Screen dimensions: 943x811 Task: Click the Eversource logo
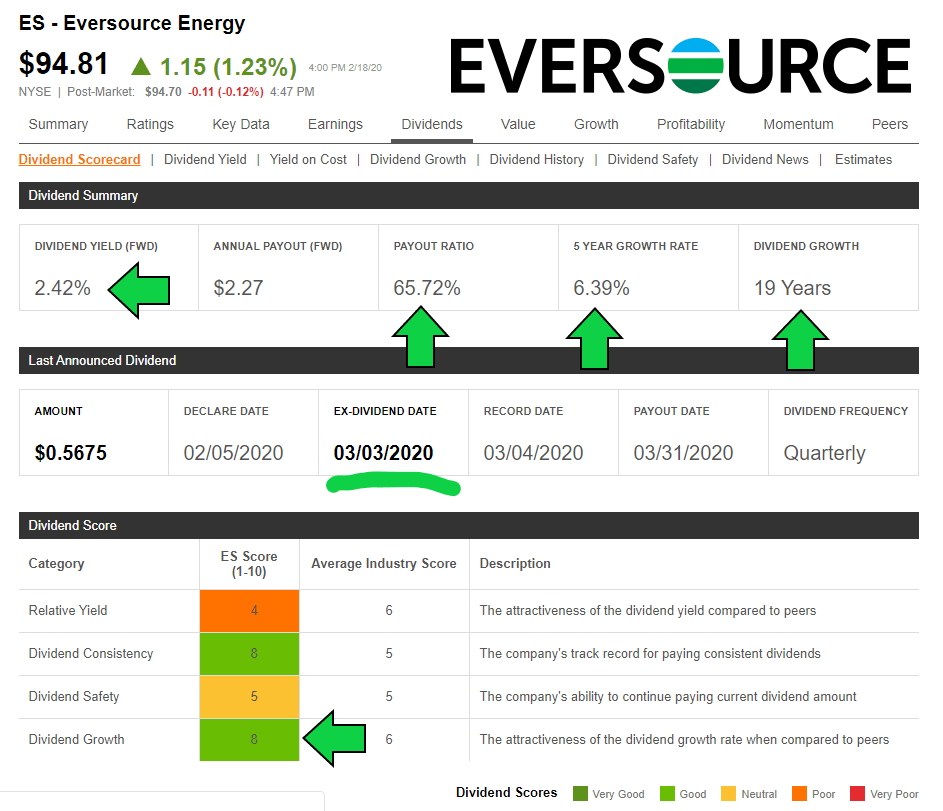680,67
